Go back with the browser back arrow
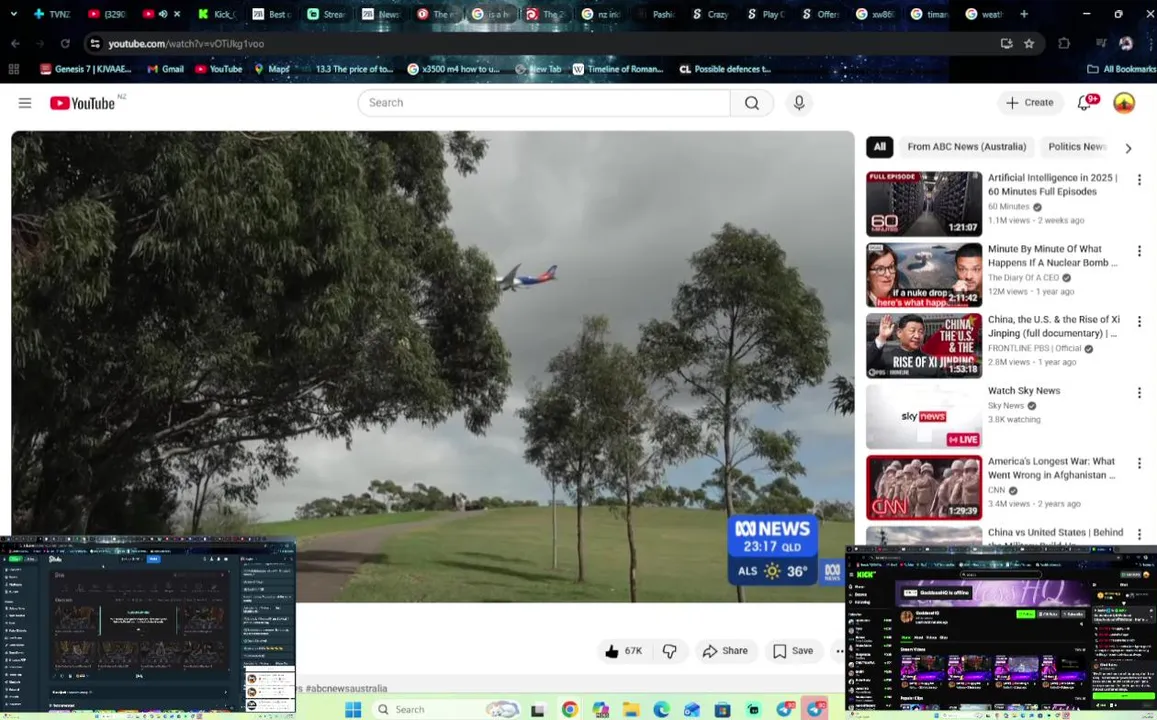The height and width of the screenshot is (720, 1157). click(x=15, y=44)
